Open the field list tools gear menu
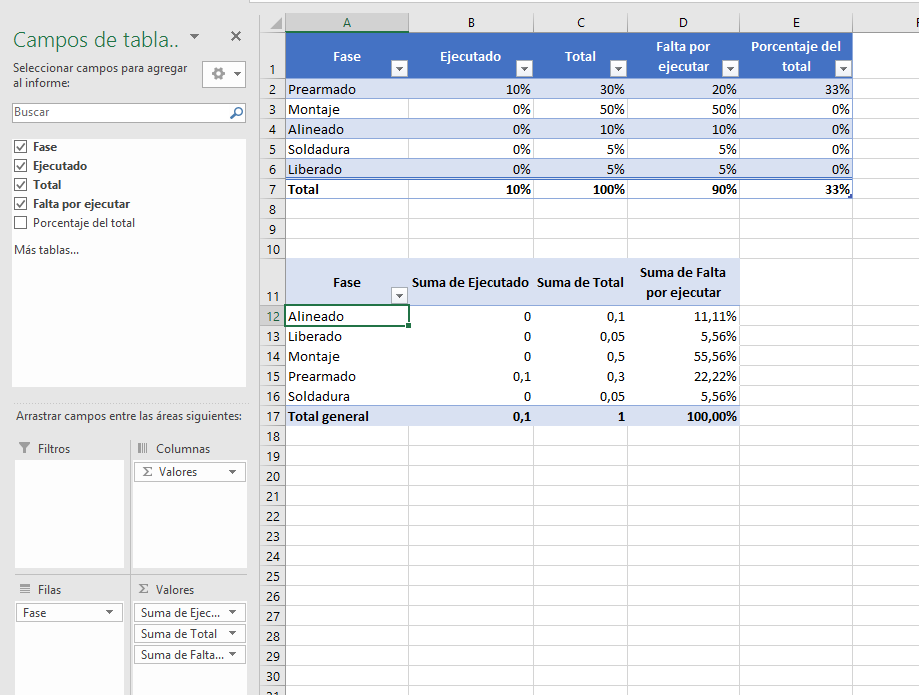 pos(224,74)
